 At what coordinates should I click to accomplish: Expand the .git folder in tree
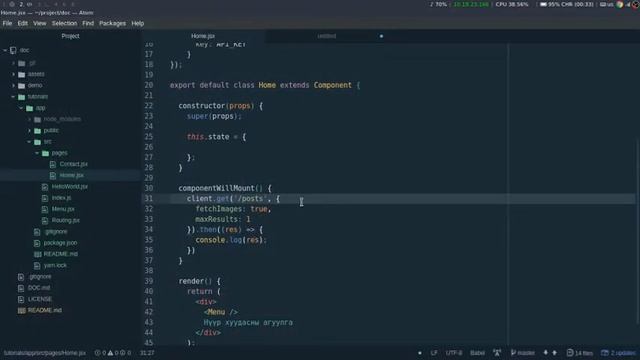pos(13,63)
